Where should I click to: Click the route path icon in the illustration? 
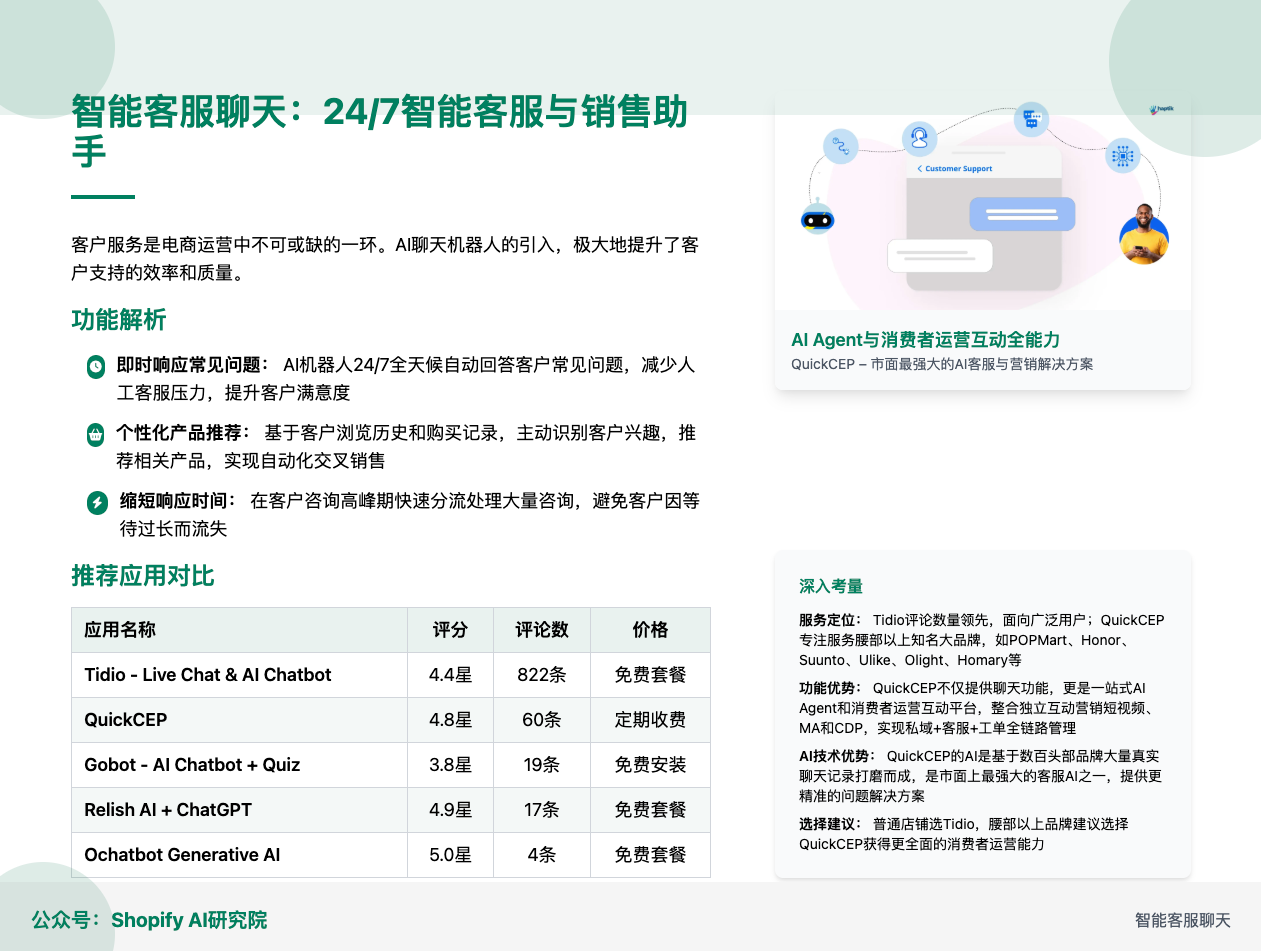click(x=841, y=148)
